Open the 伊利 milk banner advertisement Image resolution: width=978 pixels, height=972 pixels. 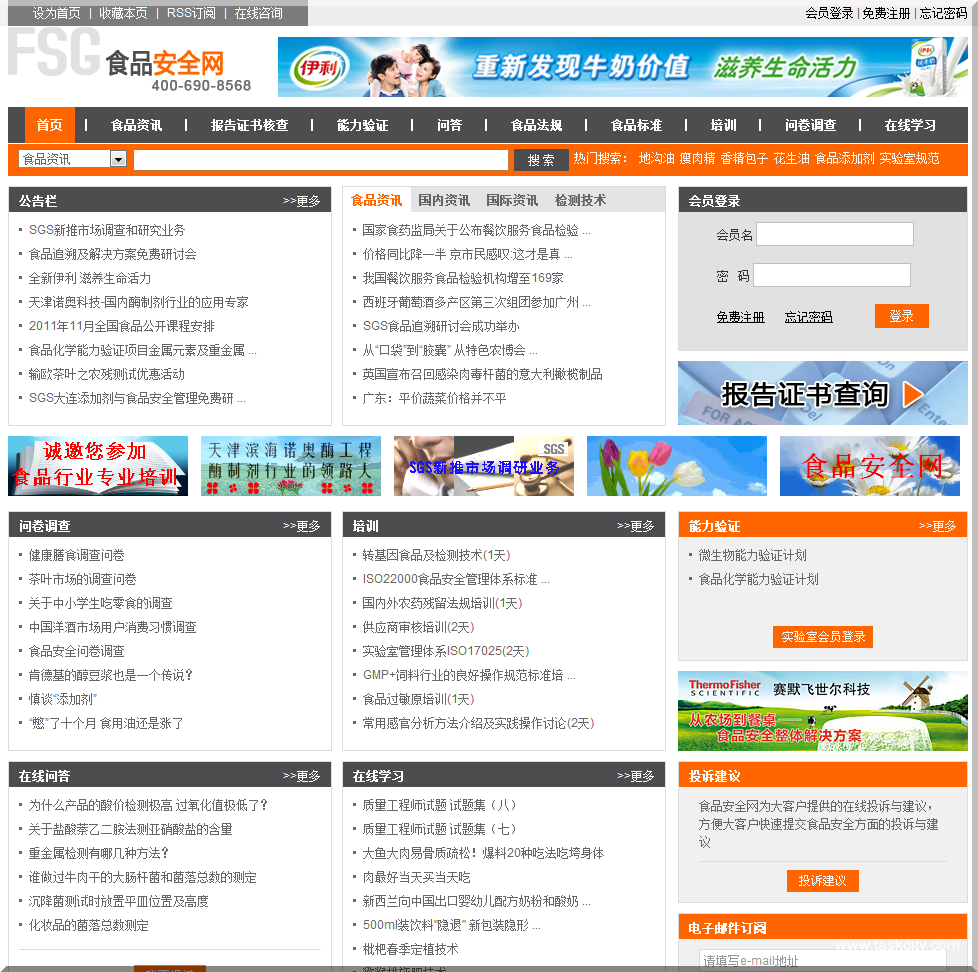622,67
